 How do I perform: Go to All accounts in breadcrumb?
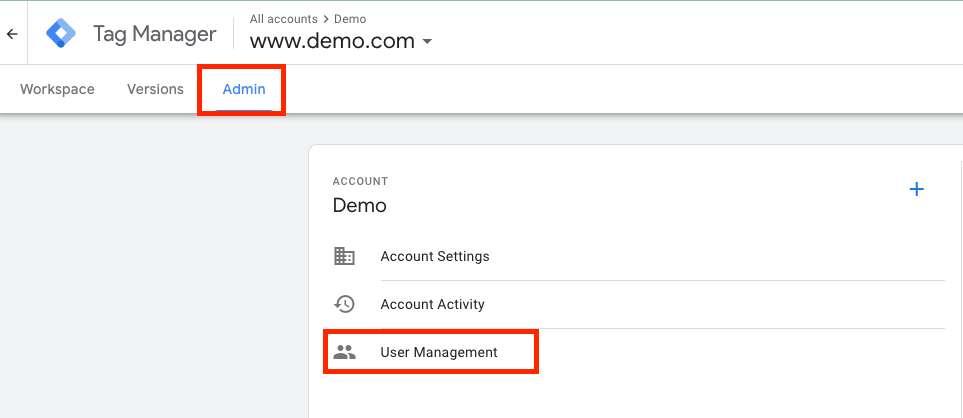point(283,19)
